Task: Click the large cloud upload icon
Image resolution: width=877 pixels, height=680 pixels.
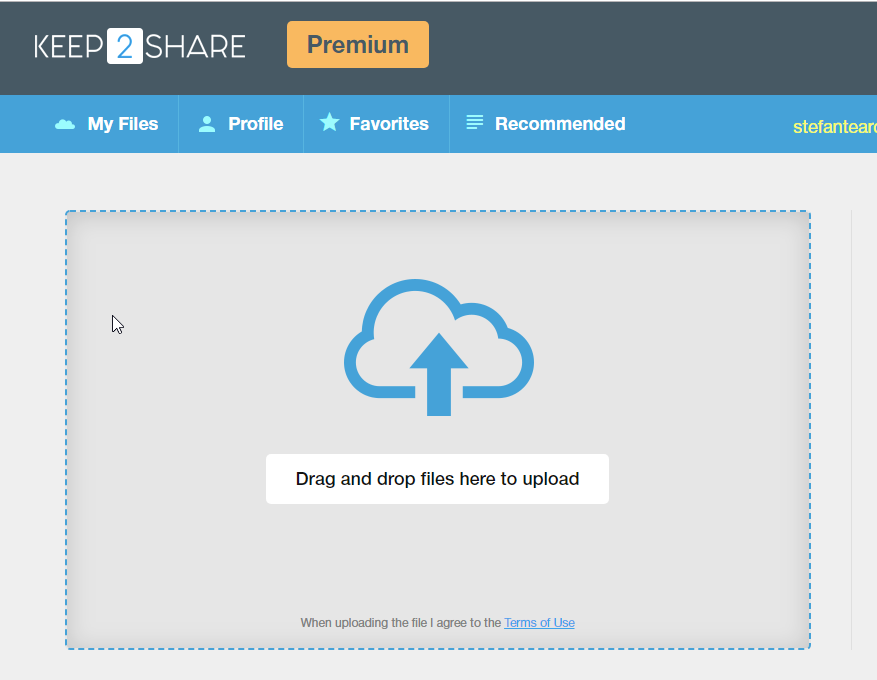Action: point(439,347)
